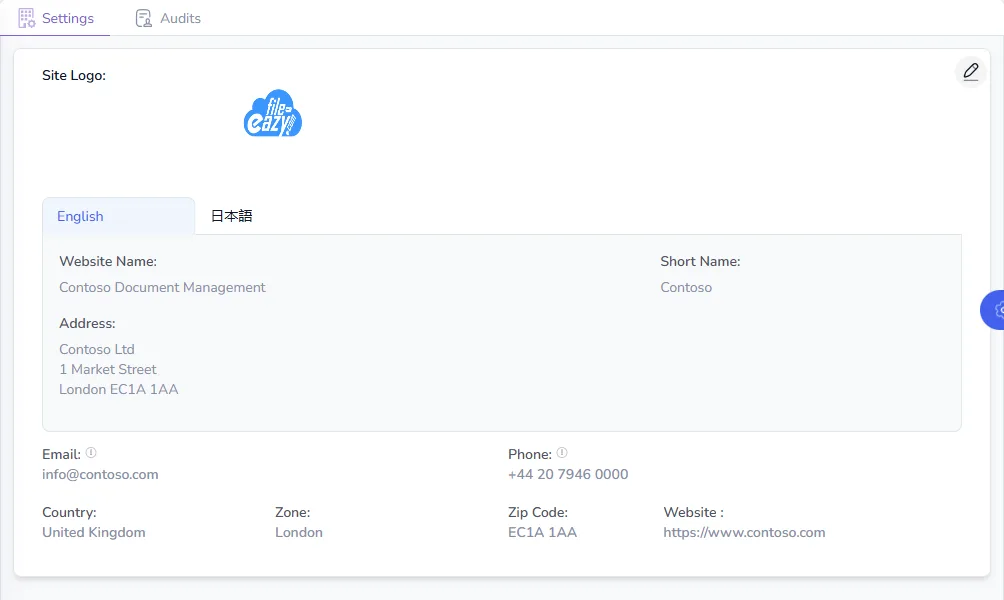Click the short name value Contoso

click(x=686, y=288)
